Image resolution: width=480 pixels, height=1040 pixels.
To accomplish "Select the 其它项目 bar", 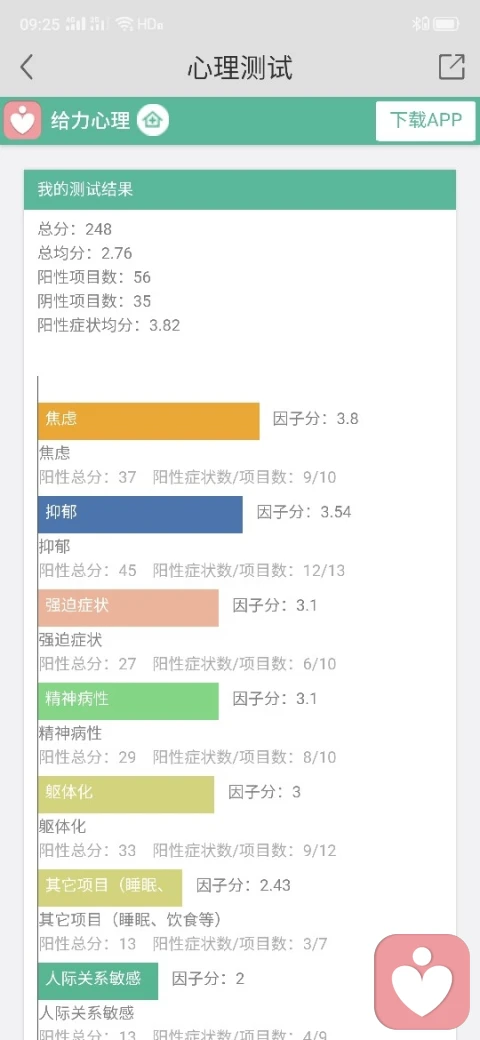I will click(x=110, y=888).
